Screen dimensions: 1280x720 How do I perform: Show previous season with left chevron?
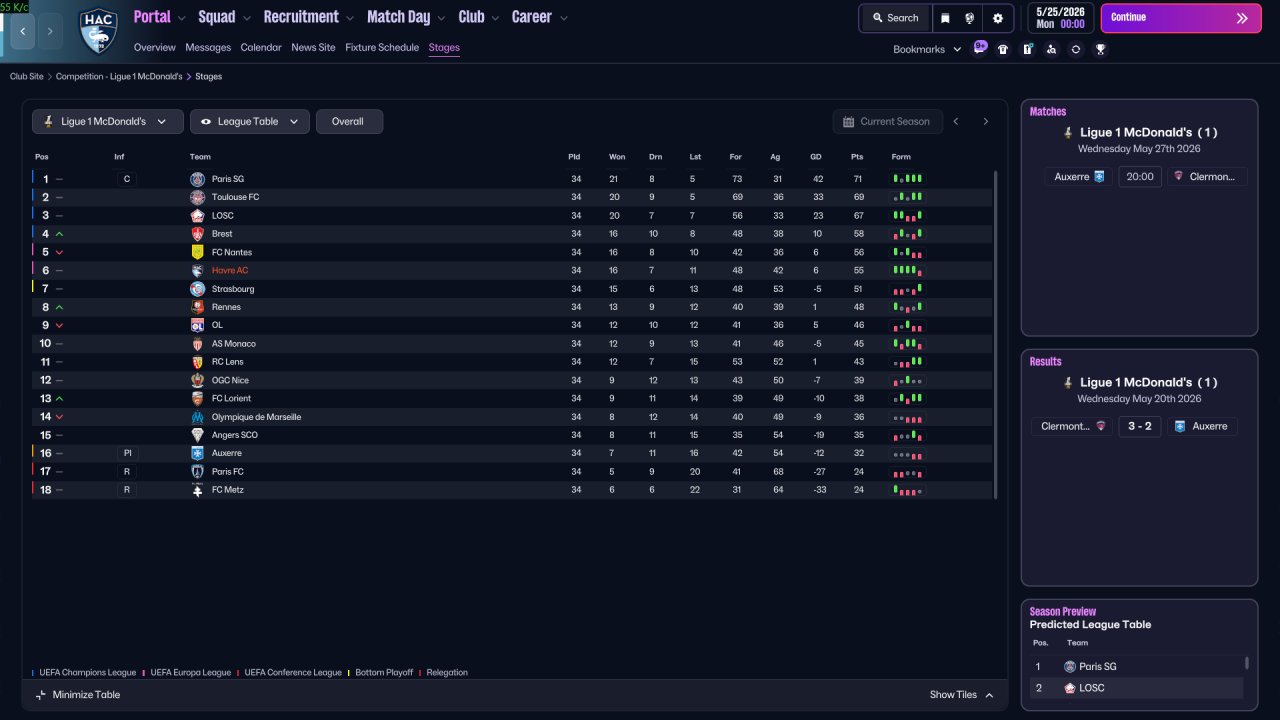tap(956, 121)
